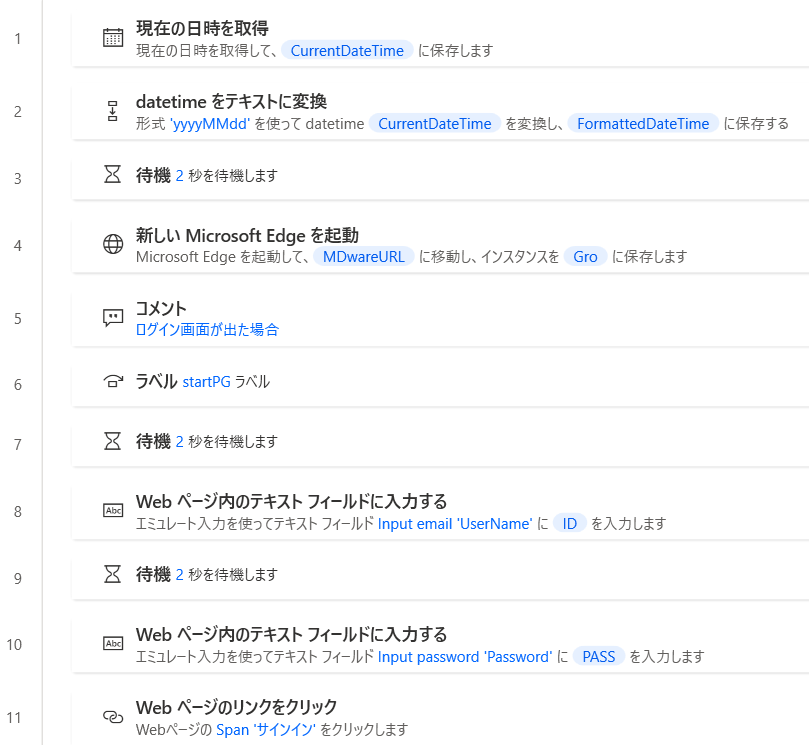Click the hourglass icon in step 7
The height and width of the screenshot is (745, 809).
click(112, 441)
